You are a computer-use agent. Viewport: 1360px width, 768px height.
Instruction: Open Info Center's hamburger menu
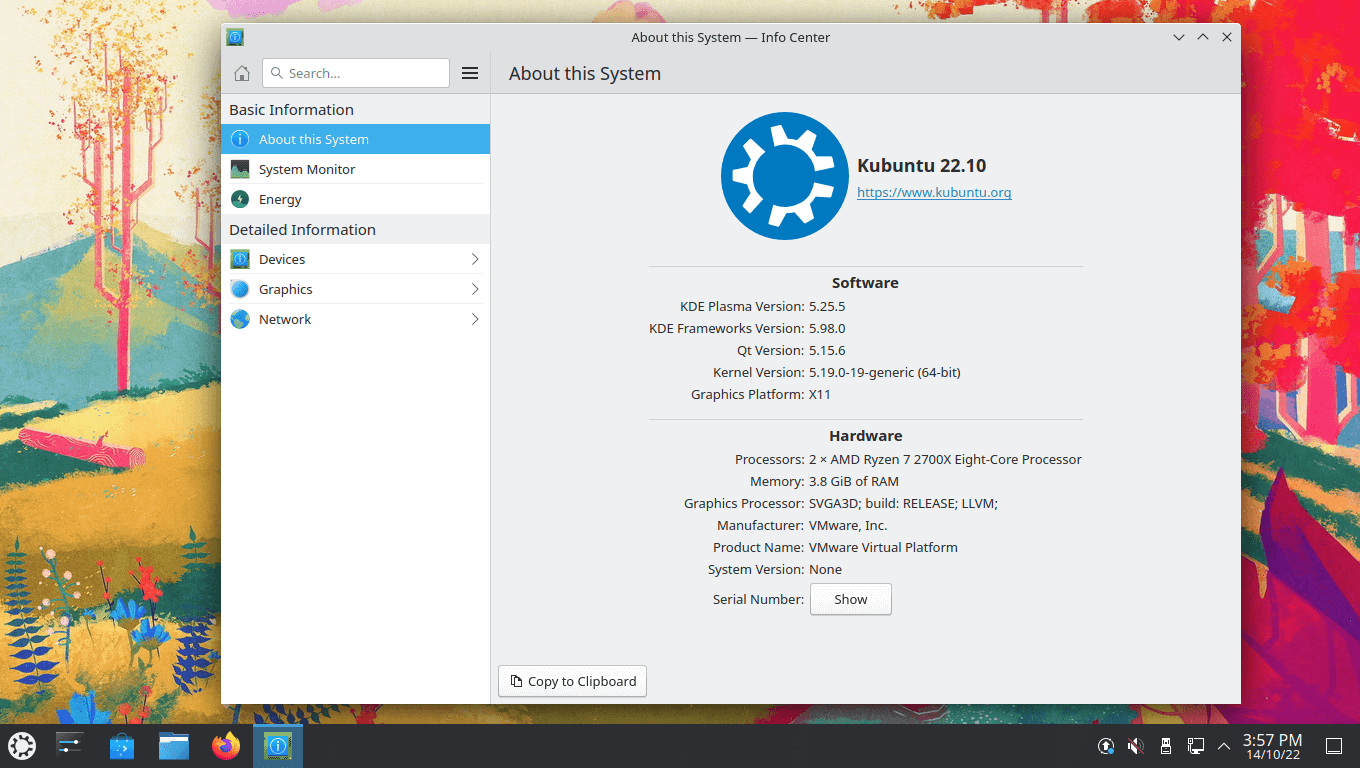click(469, 72)
